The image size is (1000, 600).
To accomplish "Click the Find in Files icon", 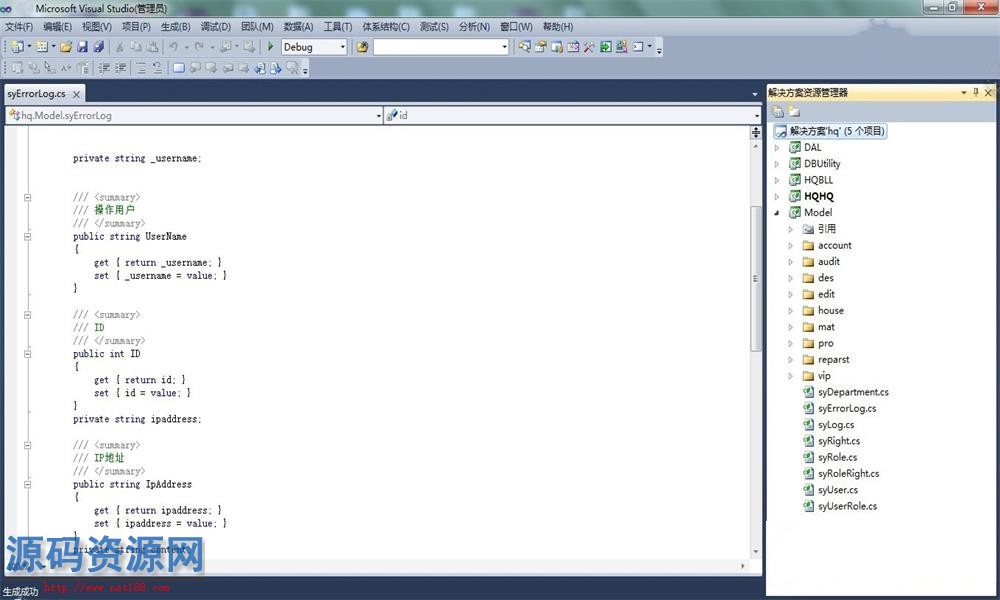I will tap(362, 47).
